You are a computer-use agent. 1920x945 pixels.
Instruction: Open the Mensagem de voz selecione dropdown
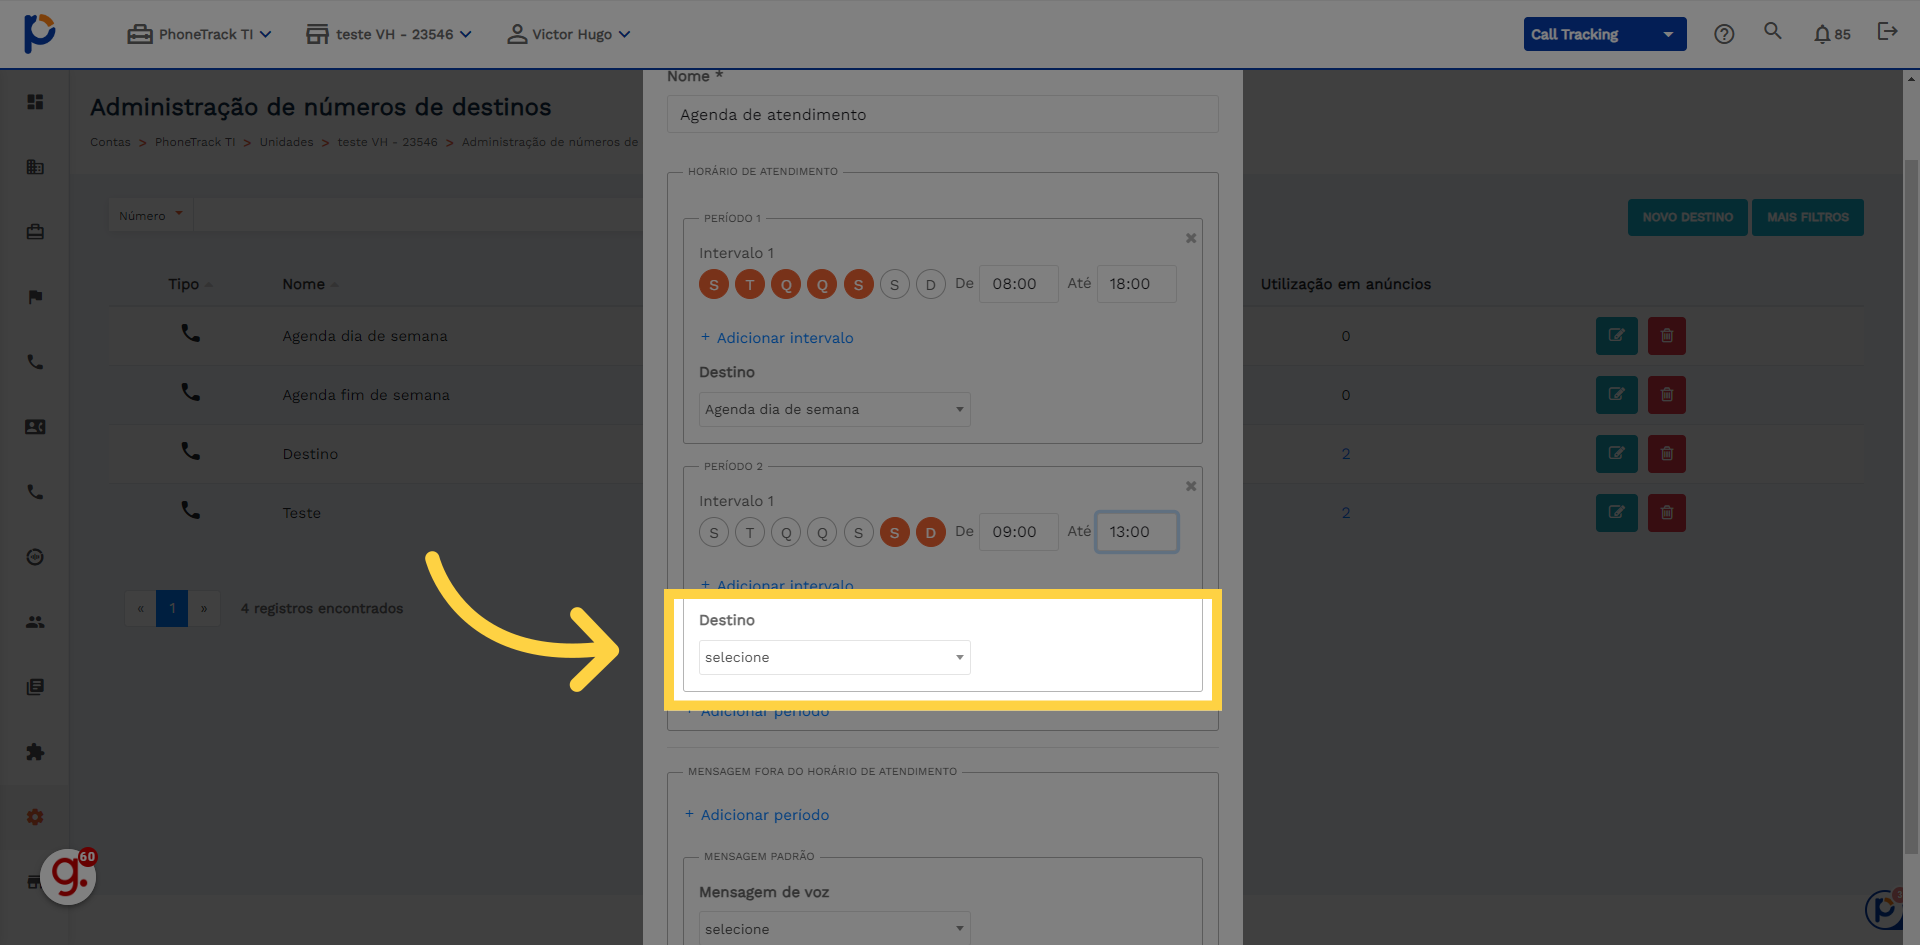pyautogui.click(x=834, y=929)
